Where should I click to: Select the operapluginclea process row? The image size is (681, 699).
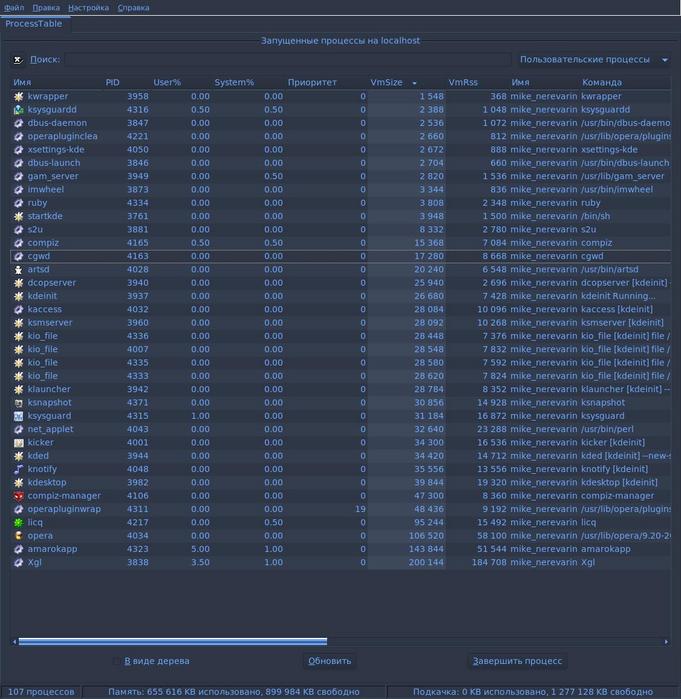point(340,136)
